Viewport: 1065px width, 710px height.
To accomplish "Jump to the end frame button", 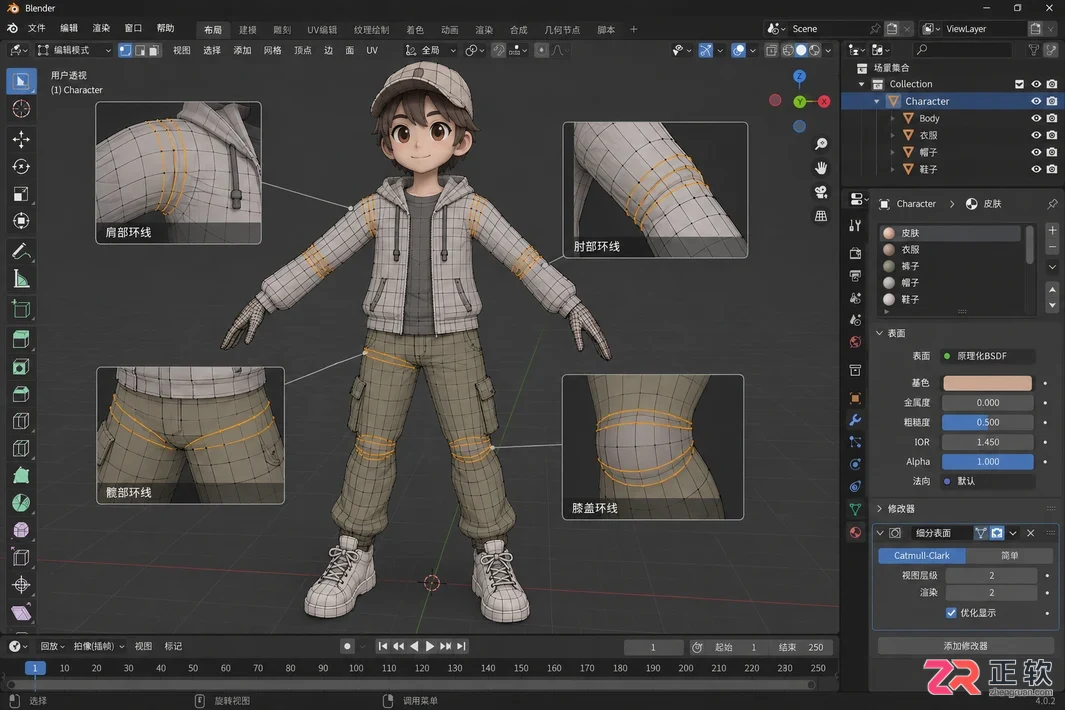I will tap(462, 646).
